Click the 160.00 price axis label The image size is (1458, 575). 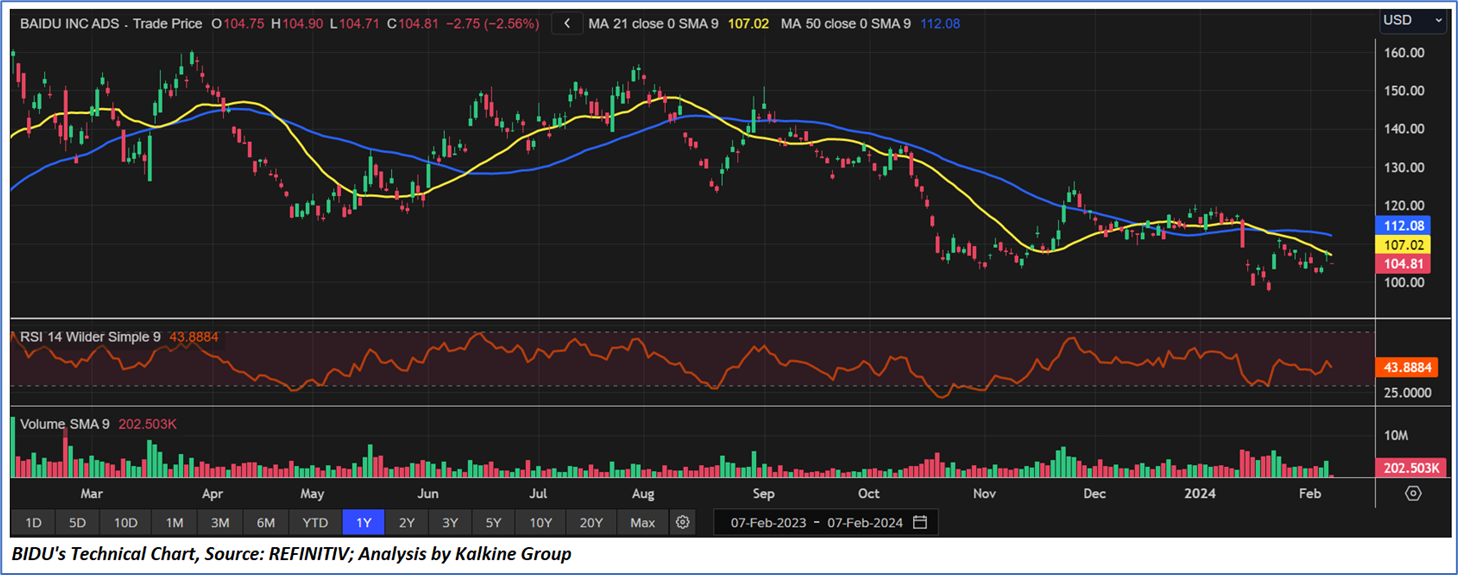[1405, 52]
